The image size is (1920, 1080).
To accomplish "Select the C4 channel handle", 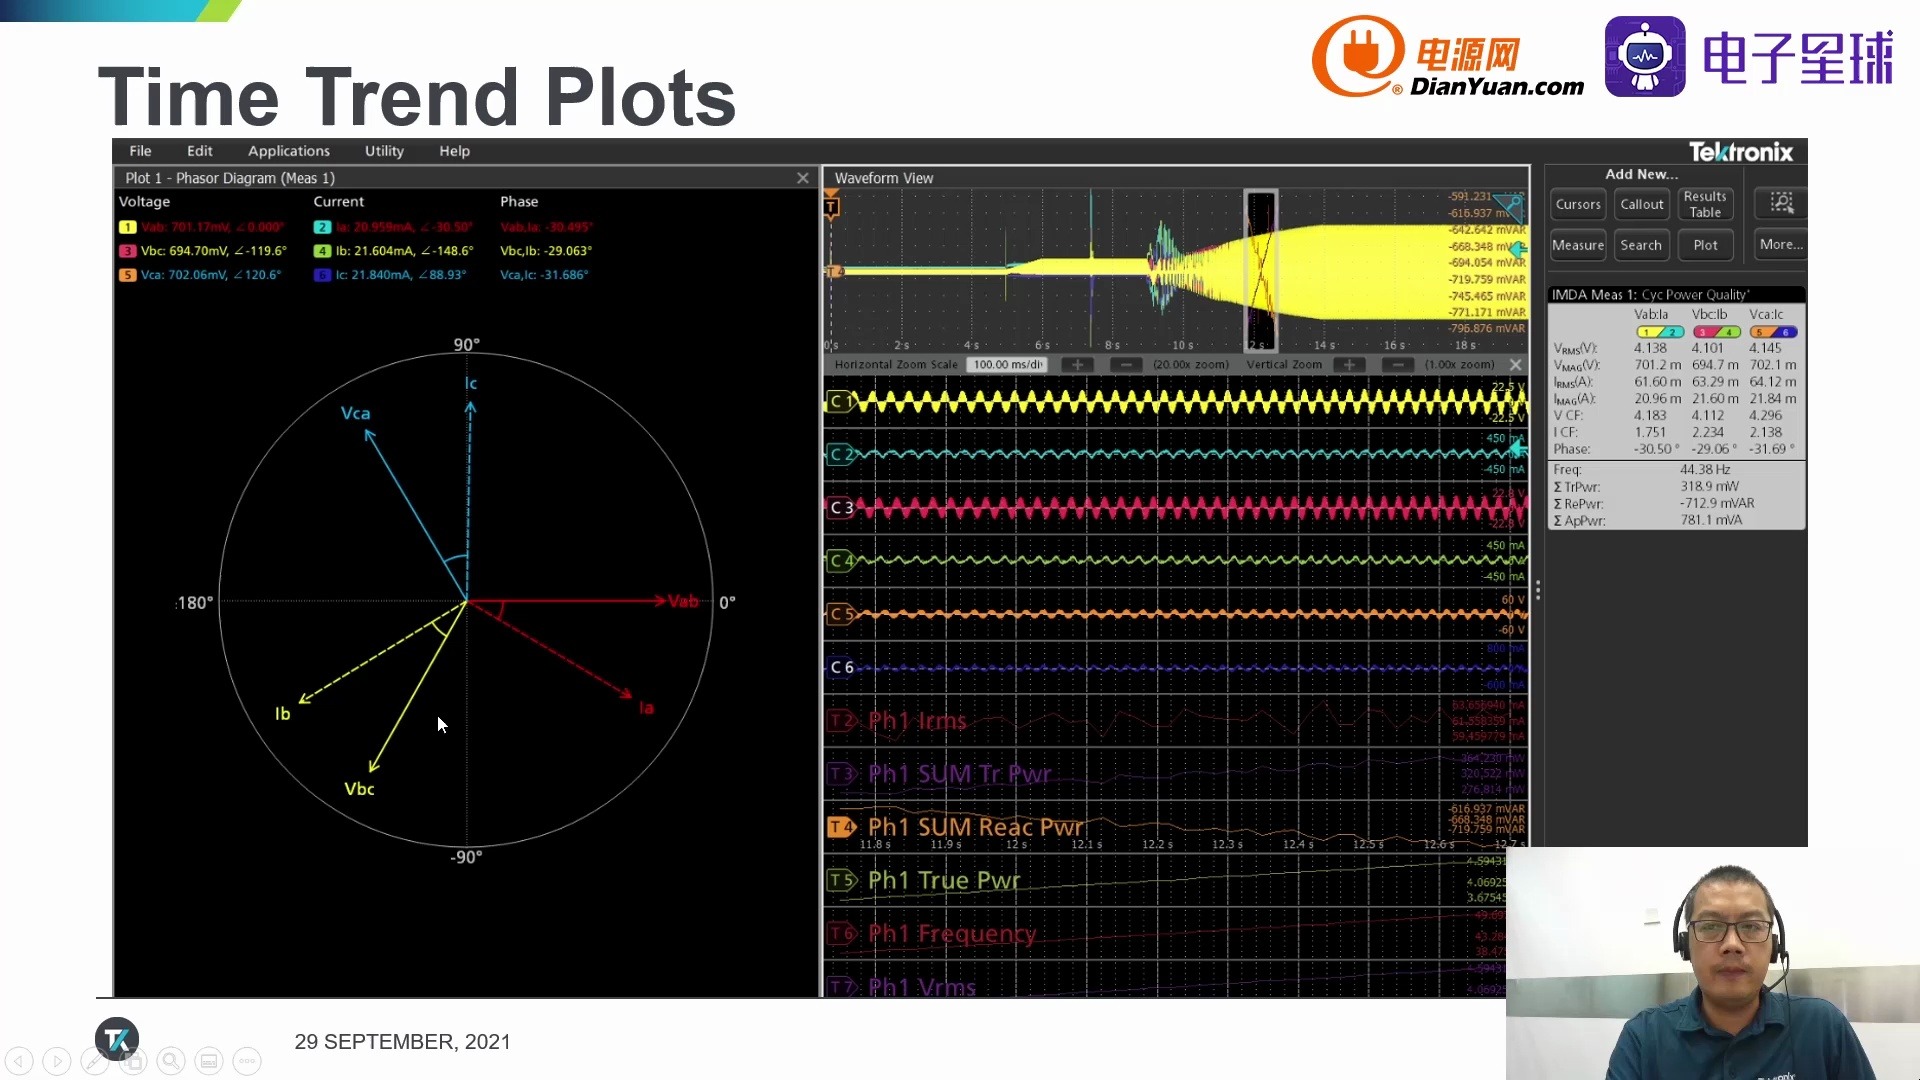I will [841, 561].
